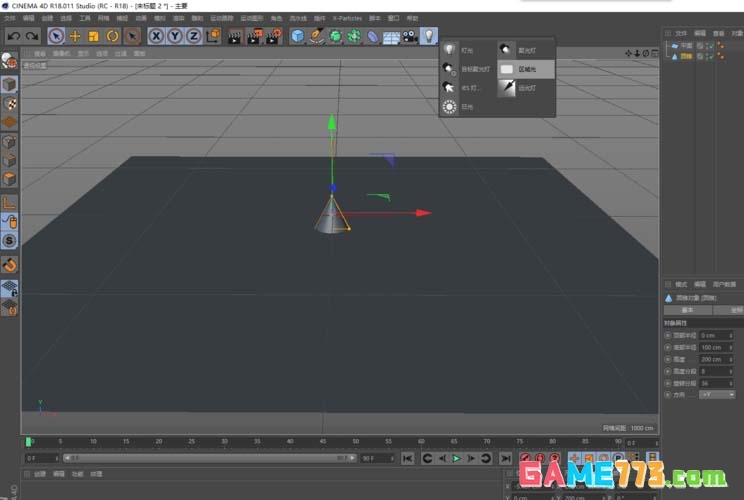Switch to Points mode in left sidebar
Image resolution: width=744 pixels, height=500 pixels.
coord(9,141)
